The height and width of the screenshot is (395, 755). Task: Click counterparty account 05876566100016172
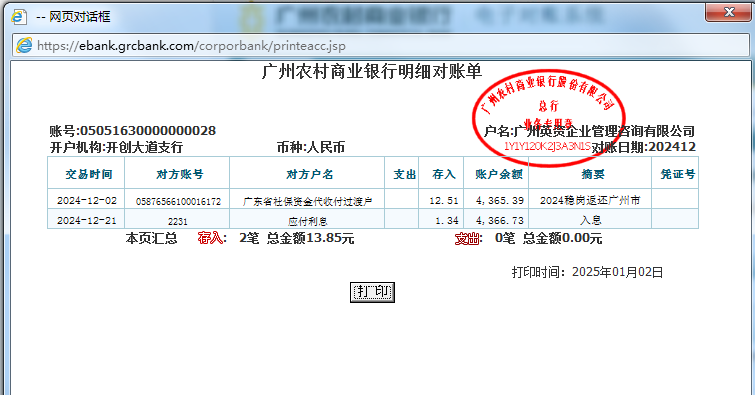[x=178, y=201]
